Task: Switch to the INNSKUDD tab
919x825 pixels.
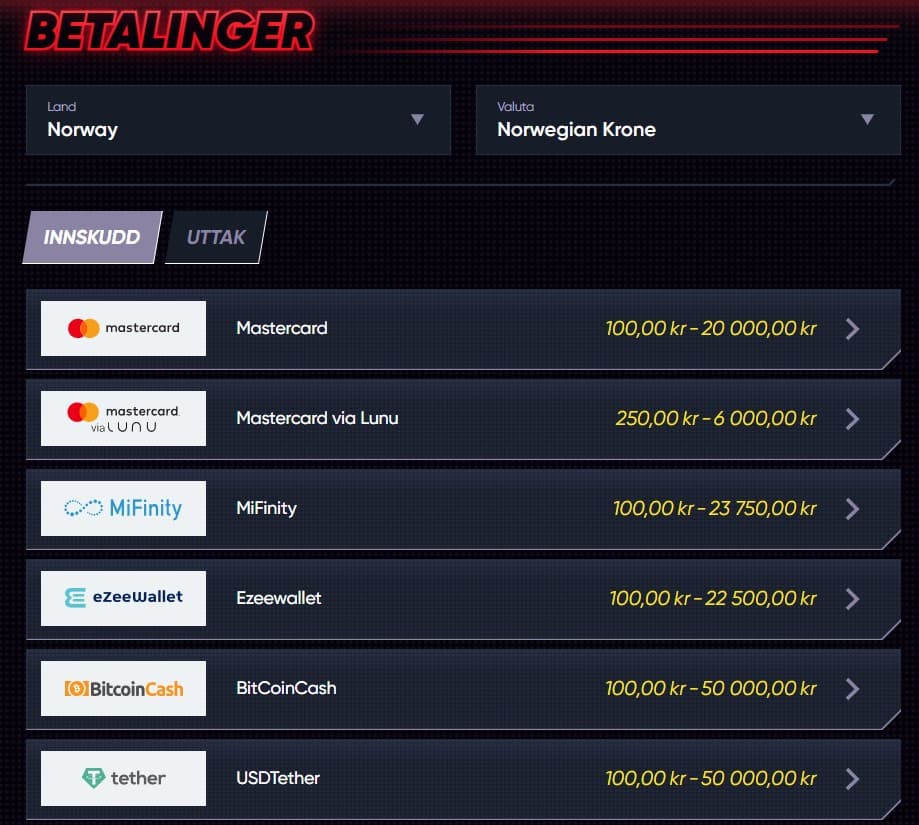Action: click(x=92, y=237)
